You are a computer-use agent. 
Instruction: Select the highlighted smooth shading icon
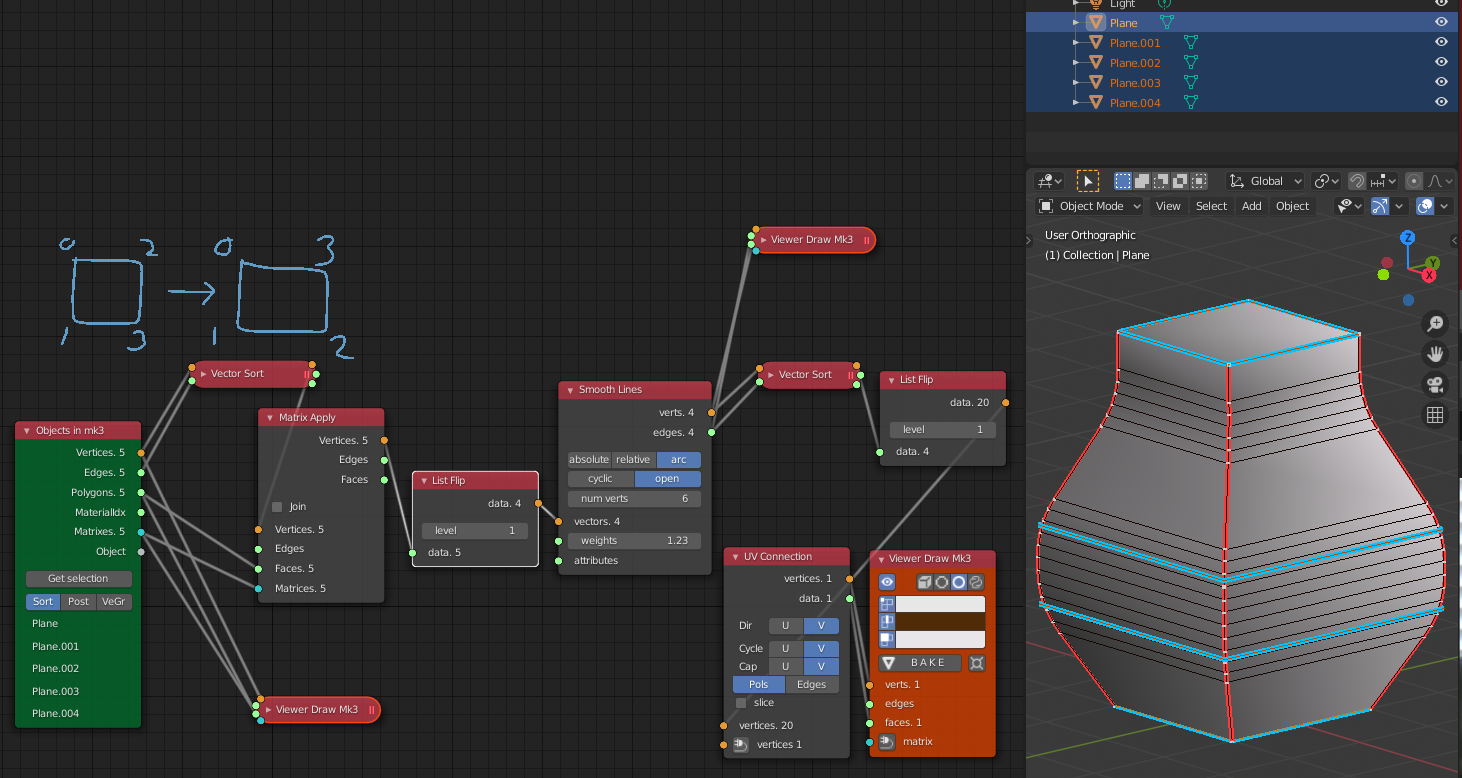959,582
